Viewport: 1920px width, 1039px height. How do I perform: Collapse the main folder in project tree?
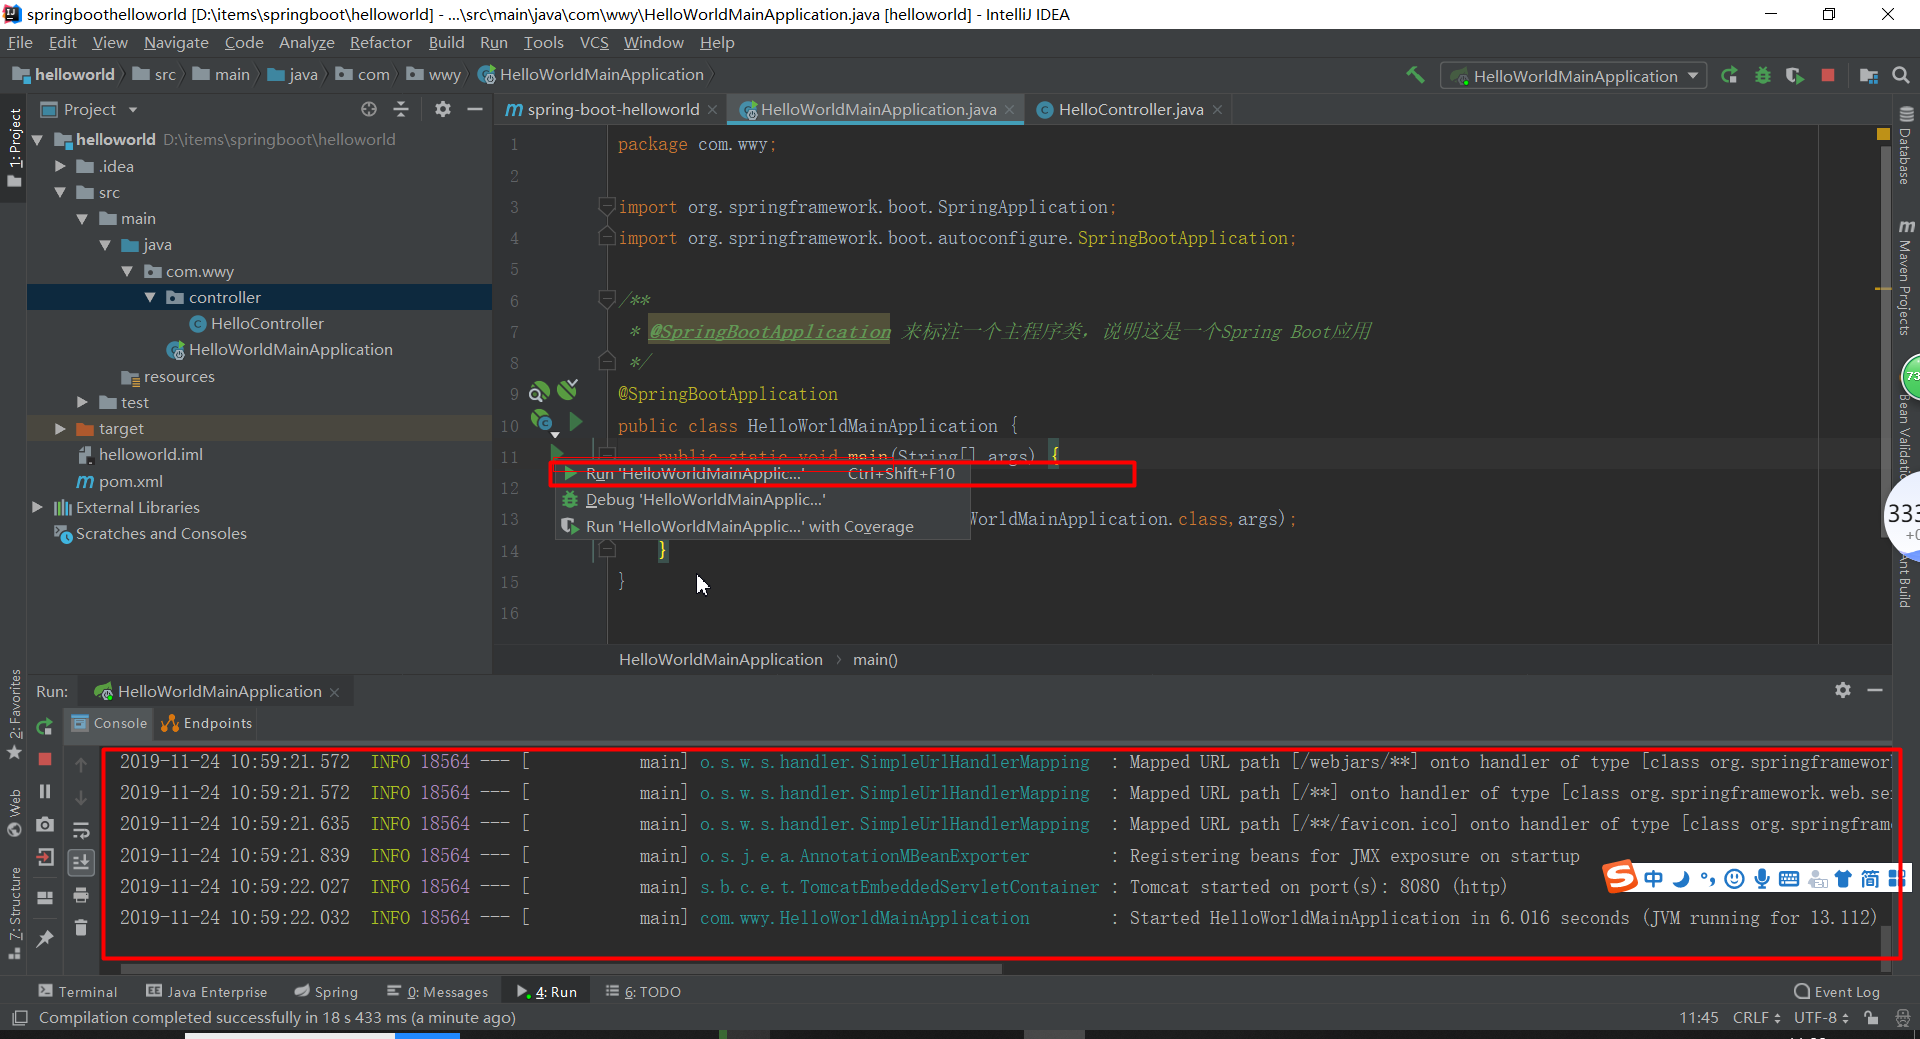[82, 218]
